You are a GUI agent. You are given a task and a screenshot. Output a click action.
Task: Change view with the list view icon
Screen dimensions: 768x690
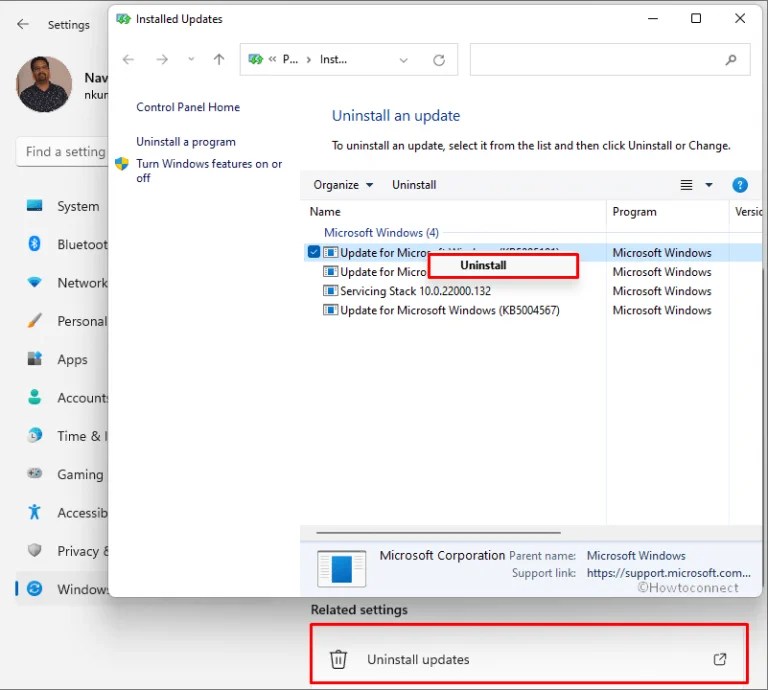point(686,185)
